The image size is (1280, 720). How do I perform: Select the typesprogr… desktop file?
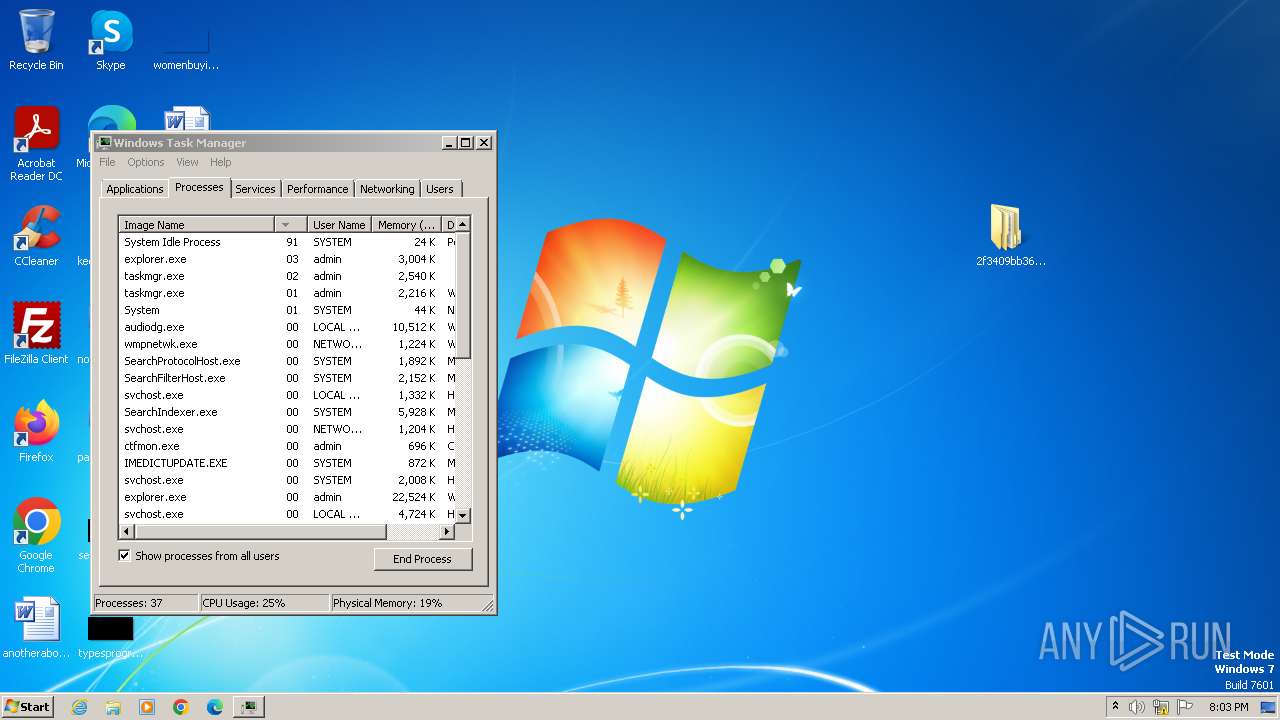pos(110,636)
